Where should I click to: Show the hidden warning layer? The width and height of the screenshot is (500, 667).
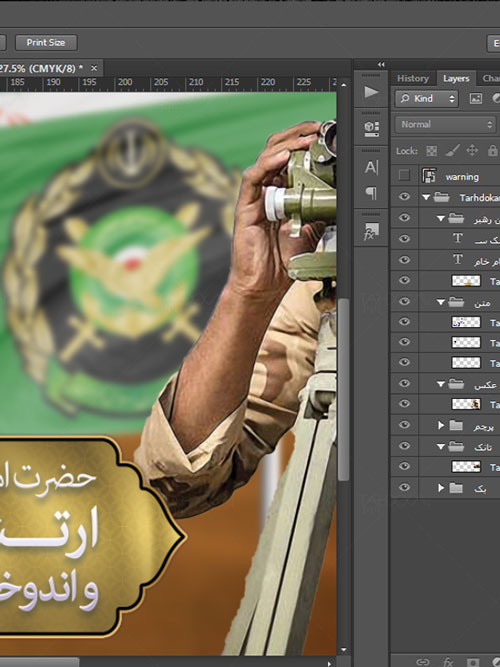pyautogui.click(x=404, y=175)
